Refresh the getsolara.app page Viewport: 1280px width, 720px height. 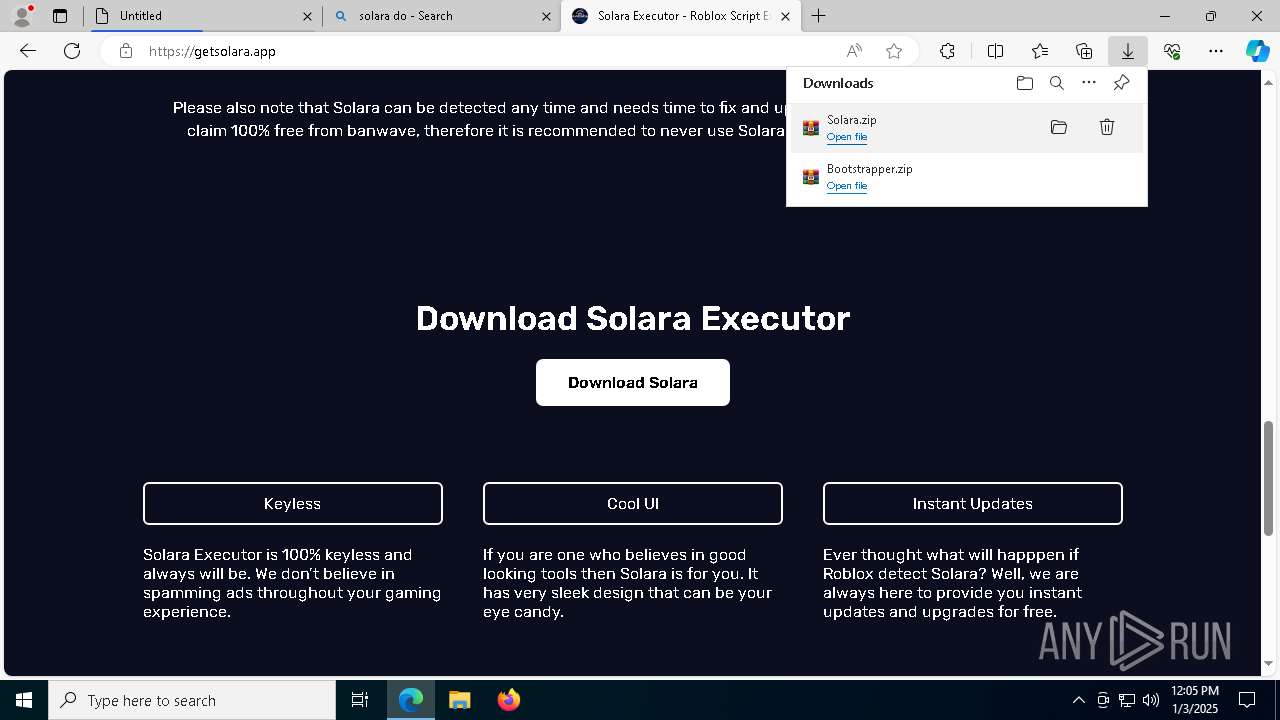(x=72, y=51)
